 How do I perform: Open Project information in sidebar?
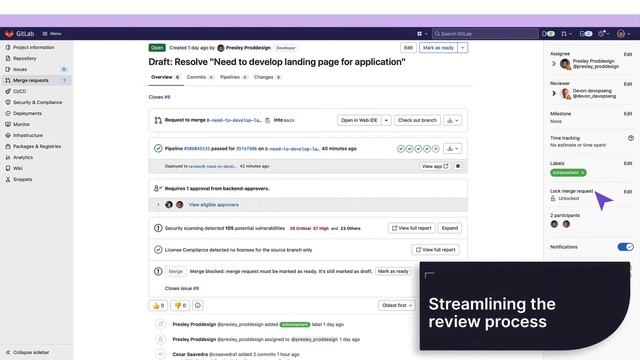pyautogui.click(x=33, y=47)
